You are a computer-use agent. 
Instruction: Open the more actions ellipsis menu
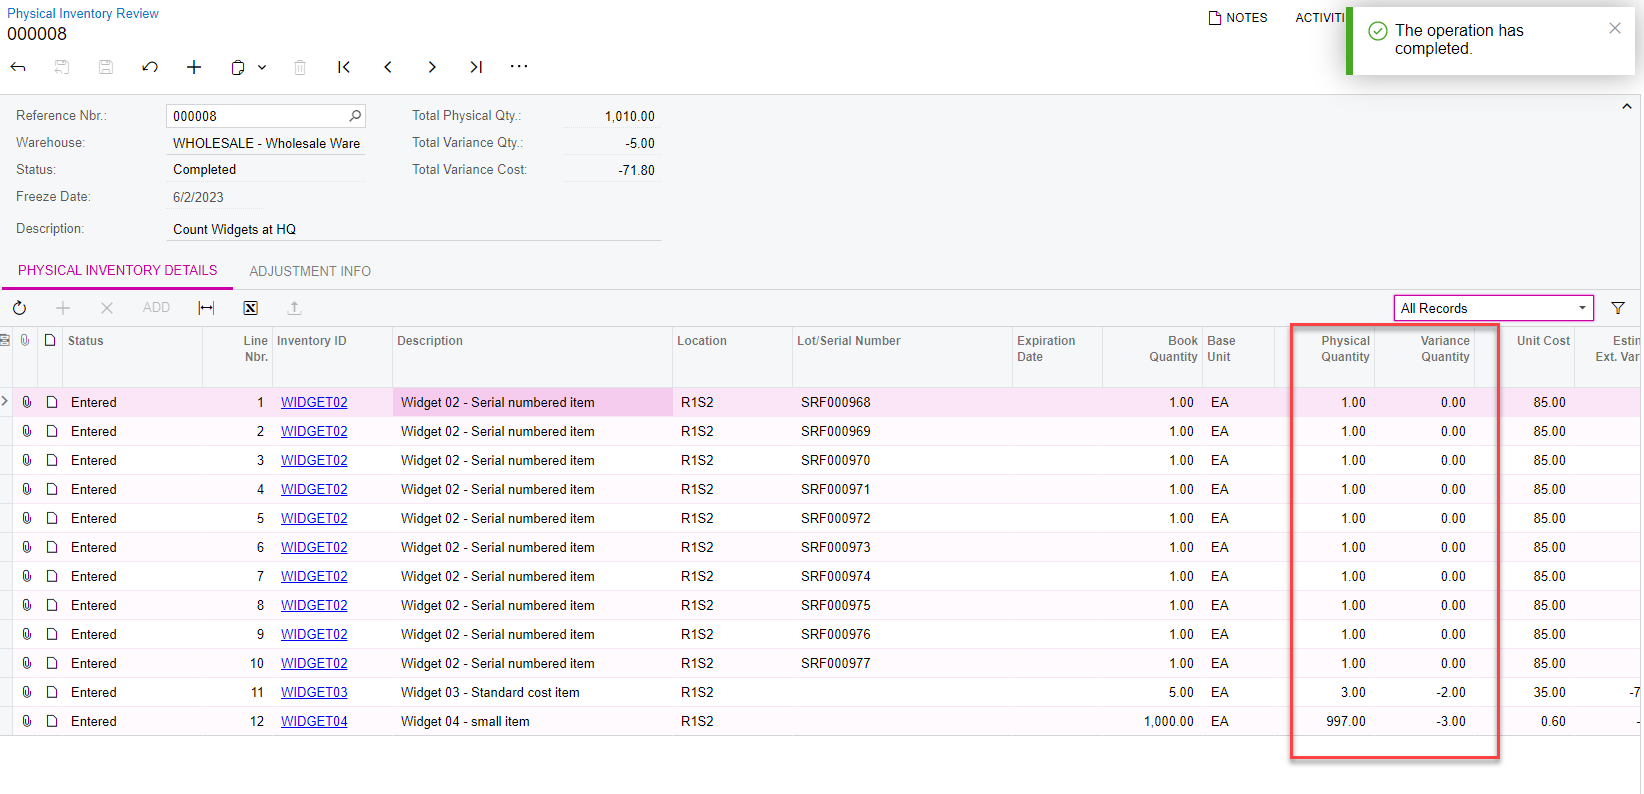pos(519,66)
